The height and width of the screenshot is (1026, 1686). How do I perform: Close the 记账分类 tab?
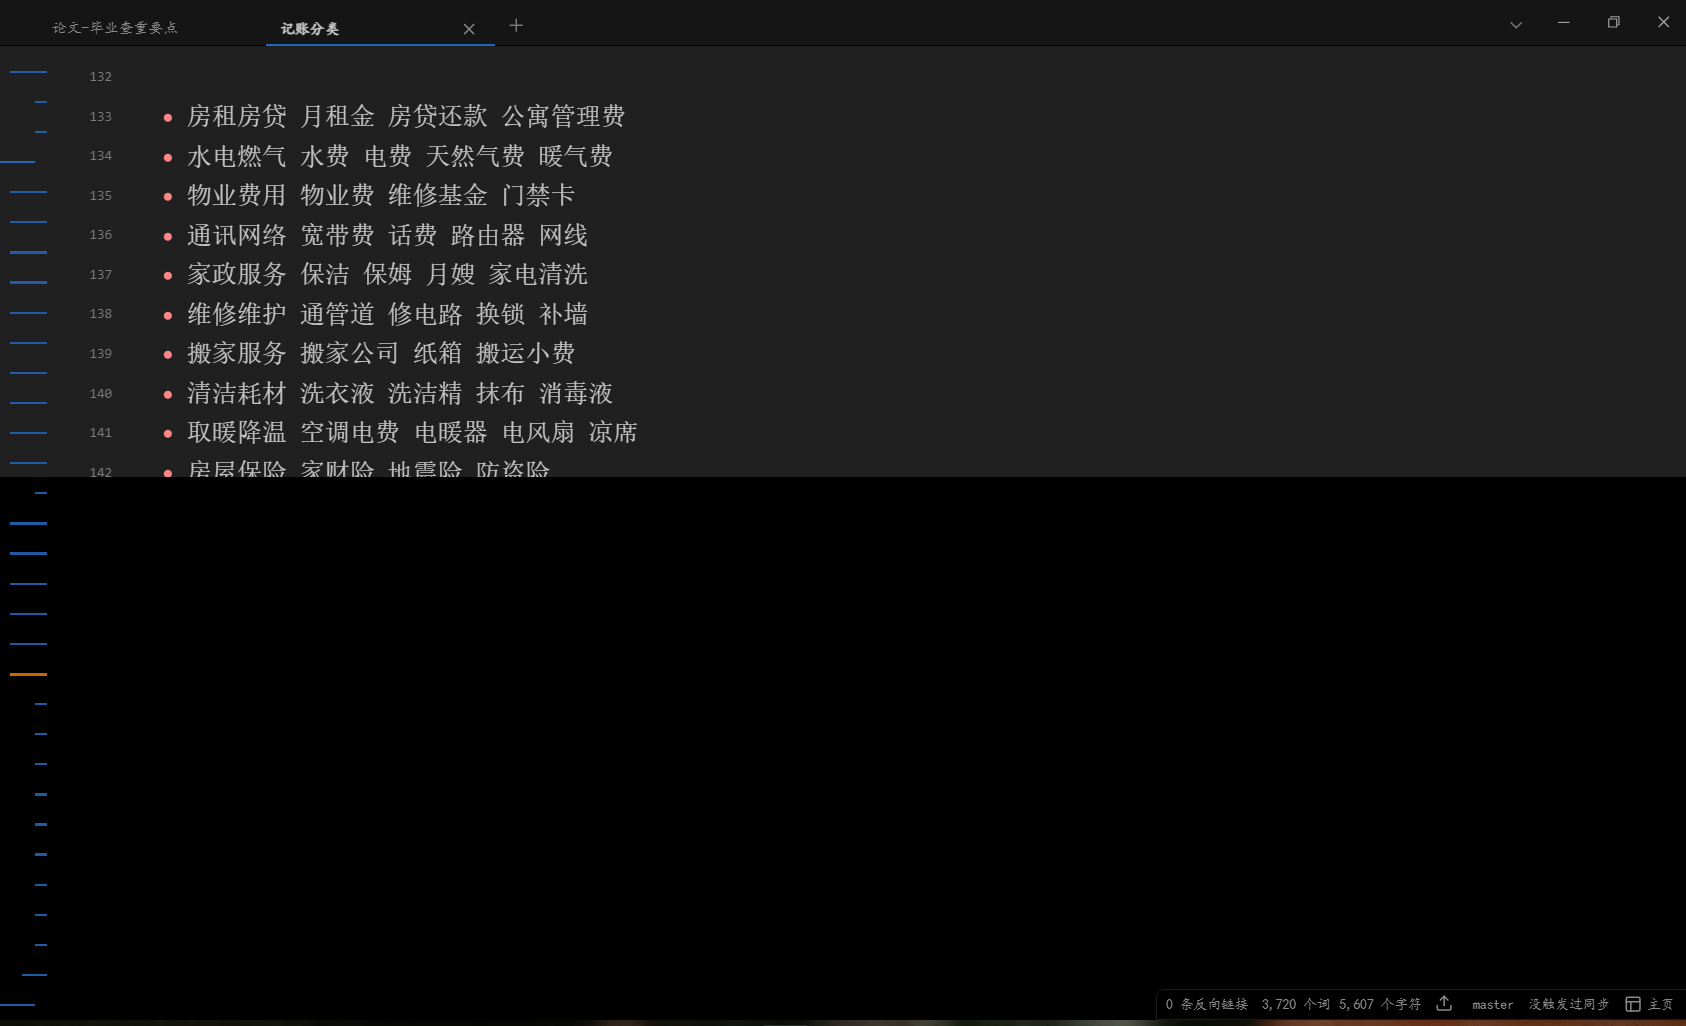[469, 29]
